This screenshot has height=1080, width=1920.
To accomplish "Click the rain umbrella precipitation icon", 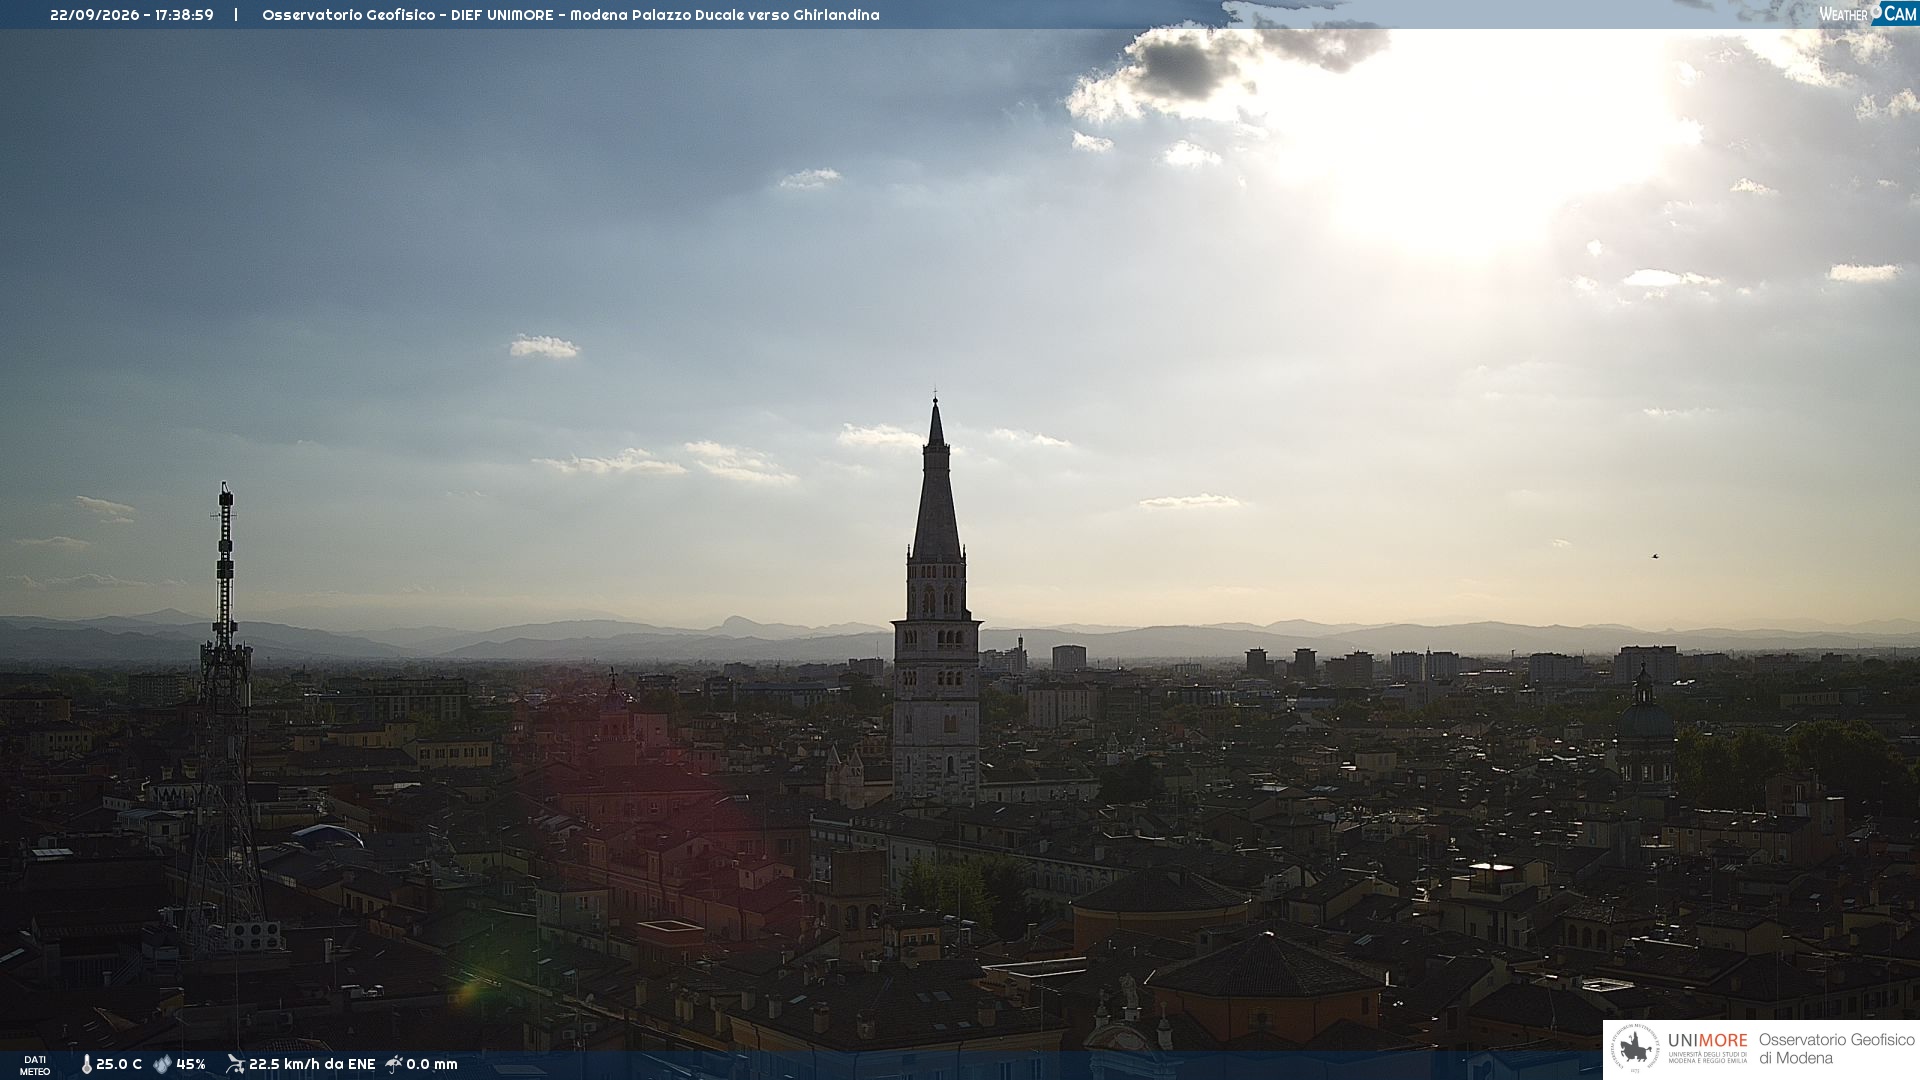I will [394, 1064].
